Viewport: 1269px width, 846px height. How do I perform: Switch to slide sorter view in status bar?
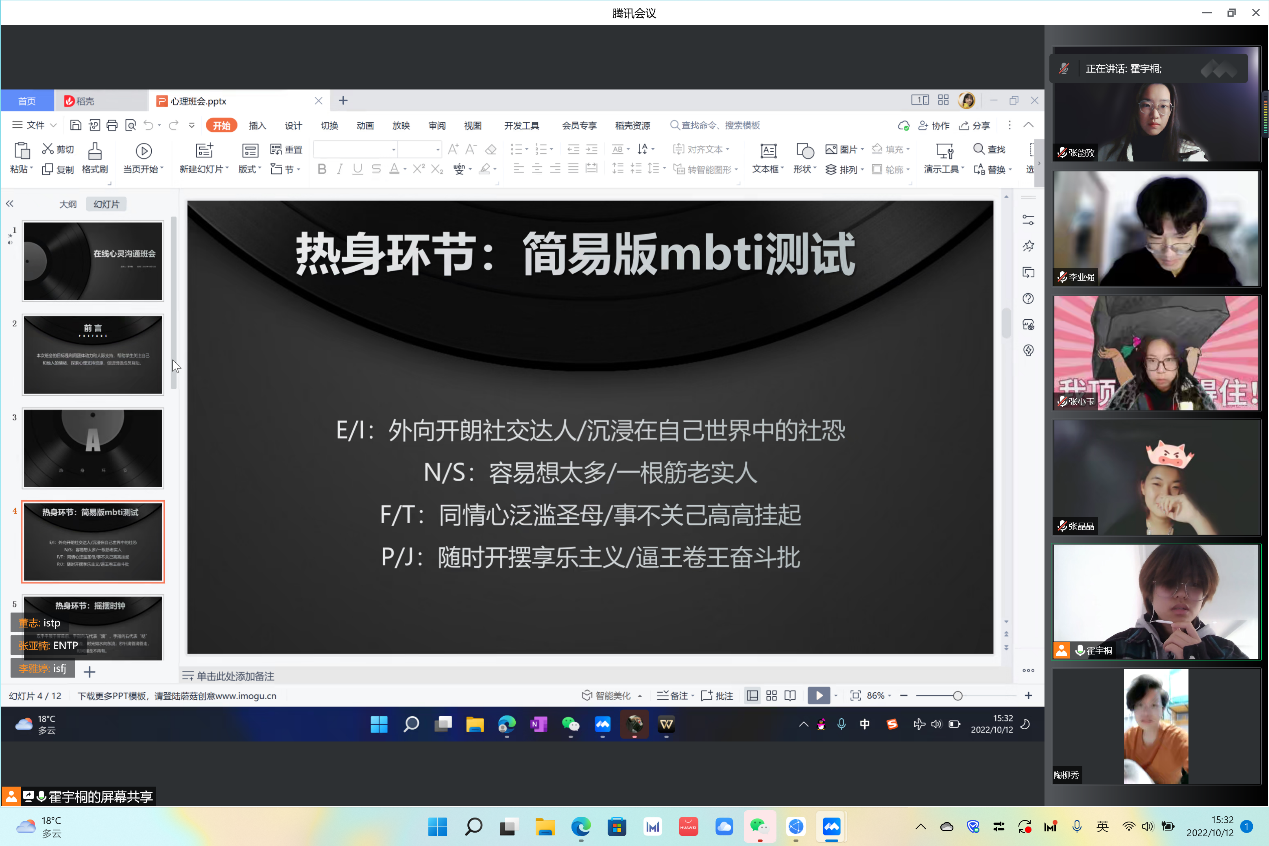click(772, 695)
